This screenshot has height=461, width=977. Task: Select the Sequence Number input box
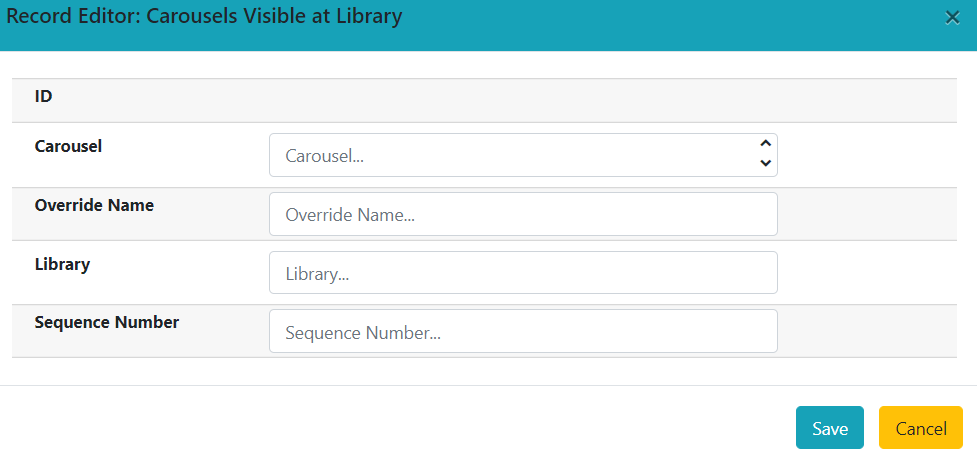(x=522, y=331)
